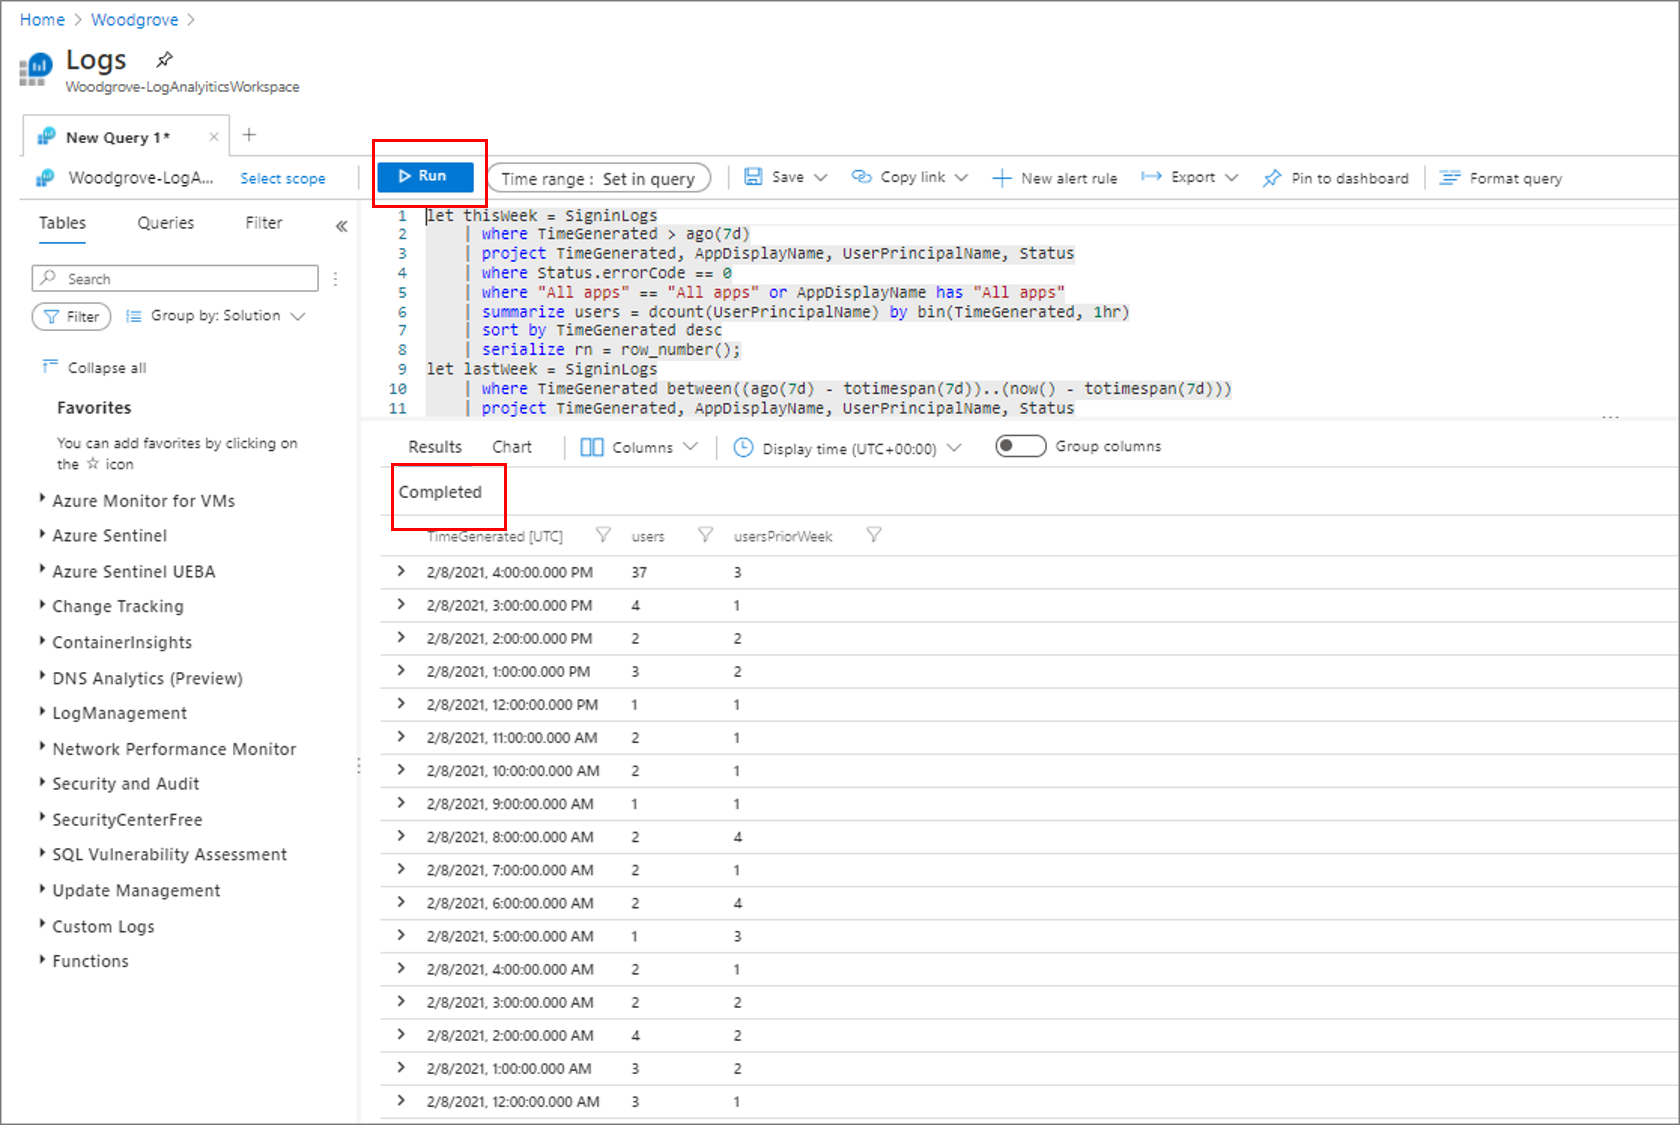Filter the users column with funnel icon
The height and width of the screenshot is (1125, 1680).
pos(705,535)
